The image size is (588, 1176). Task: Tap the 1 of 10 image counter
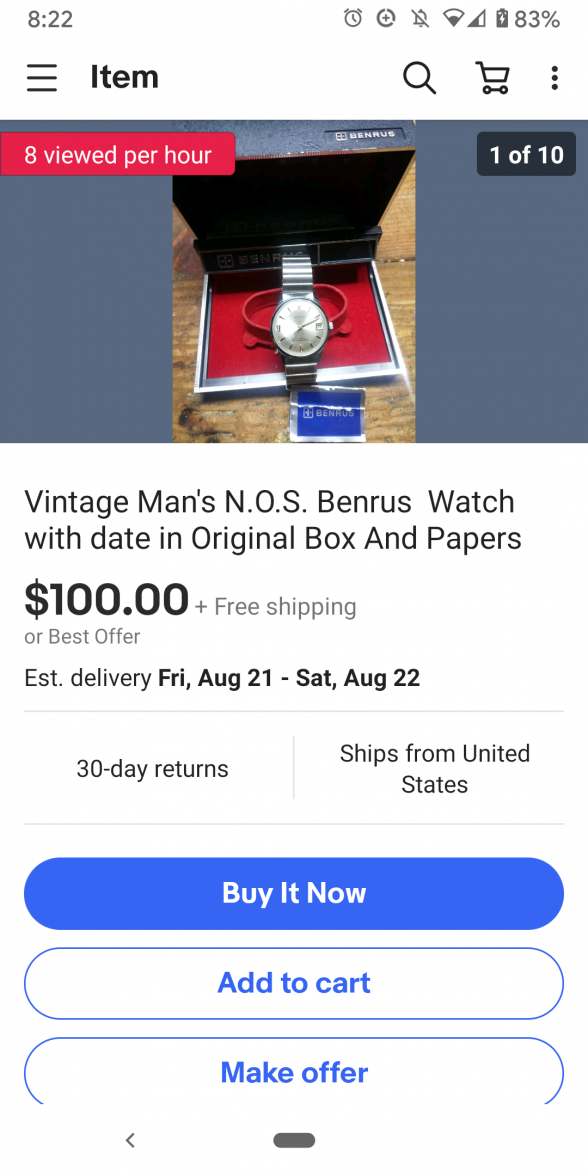coord(526,154)
